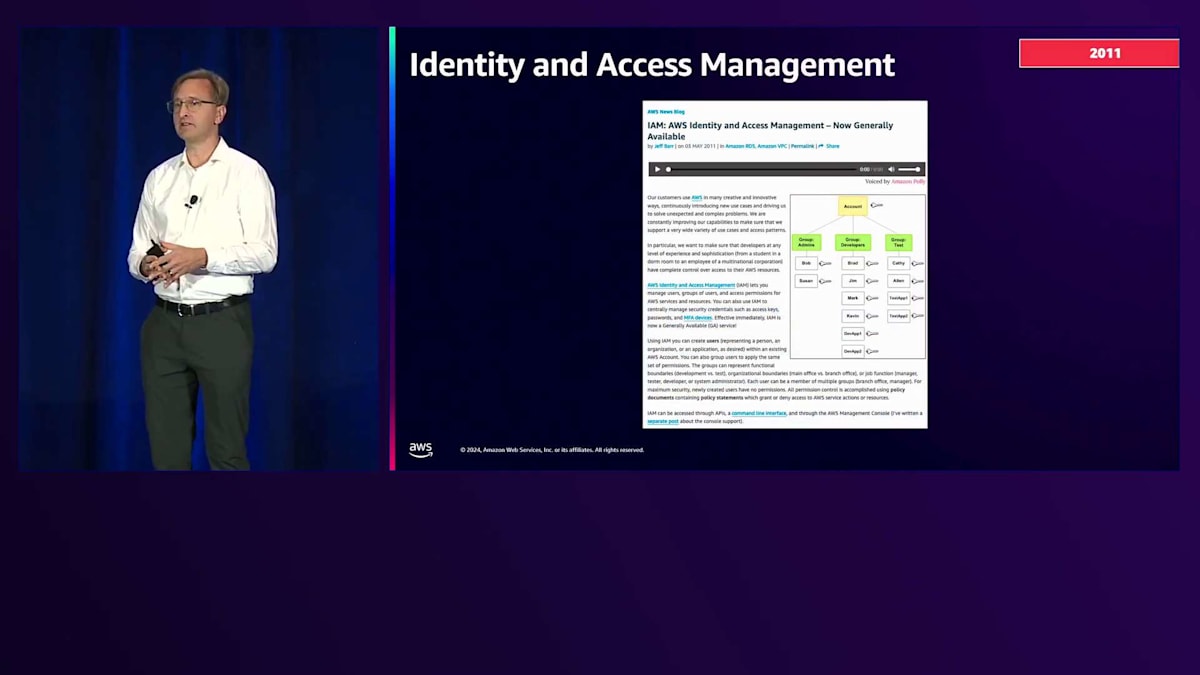The height and width of the screenshot is (675, 1200).
Task: Select the Group: Admins green box
Action: click(x=806, y=242)
